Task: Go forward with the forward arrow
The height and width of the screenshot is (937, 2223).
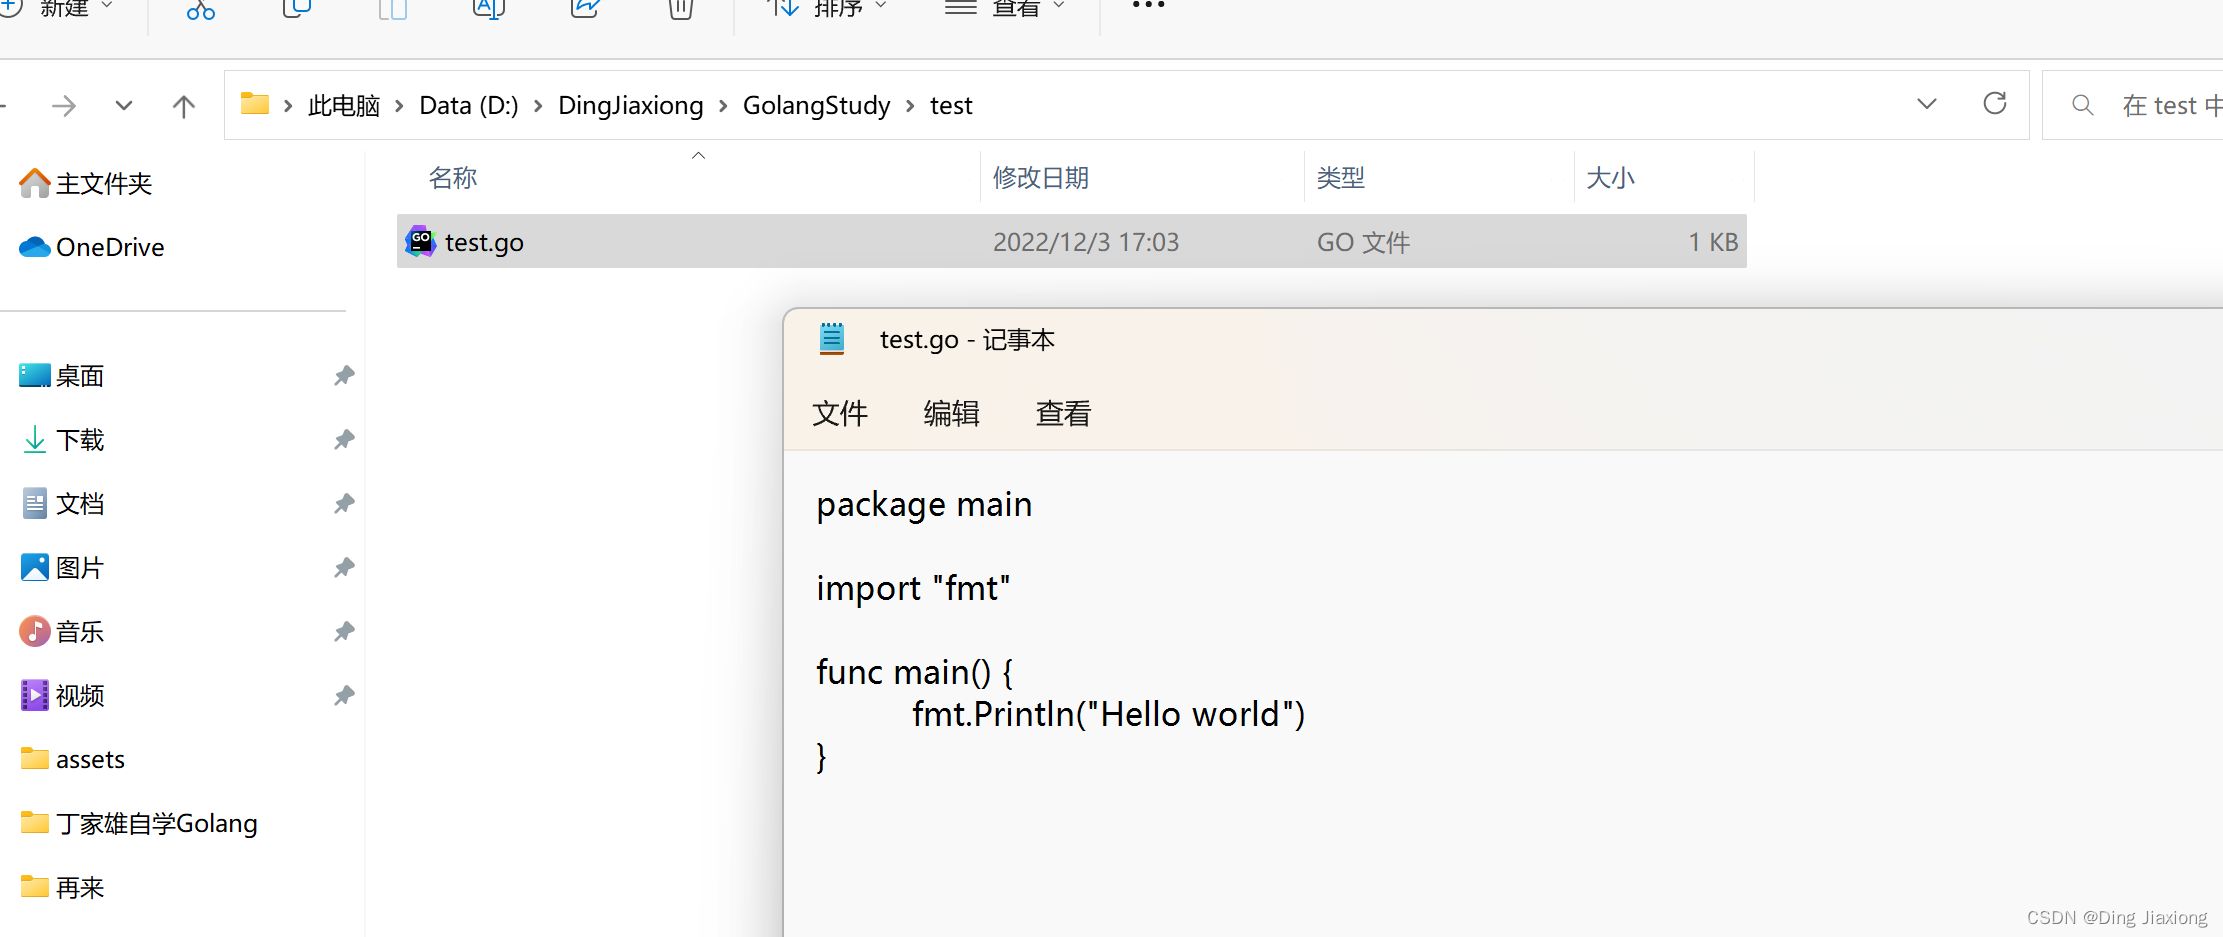Action: (64, 105)
